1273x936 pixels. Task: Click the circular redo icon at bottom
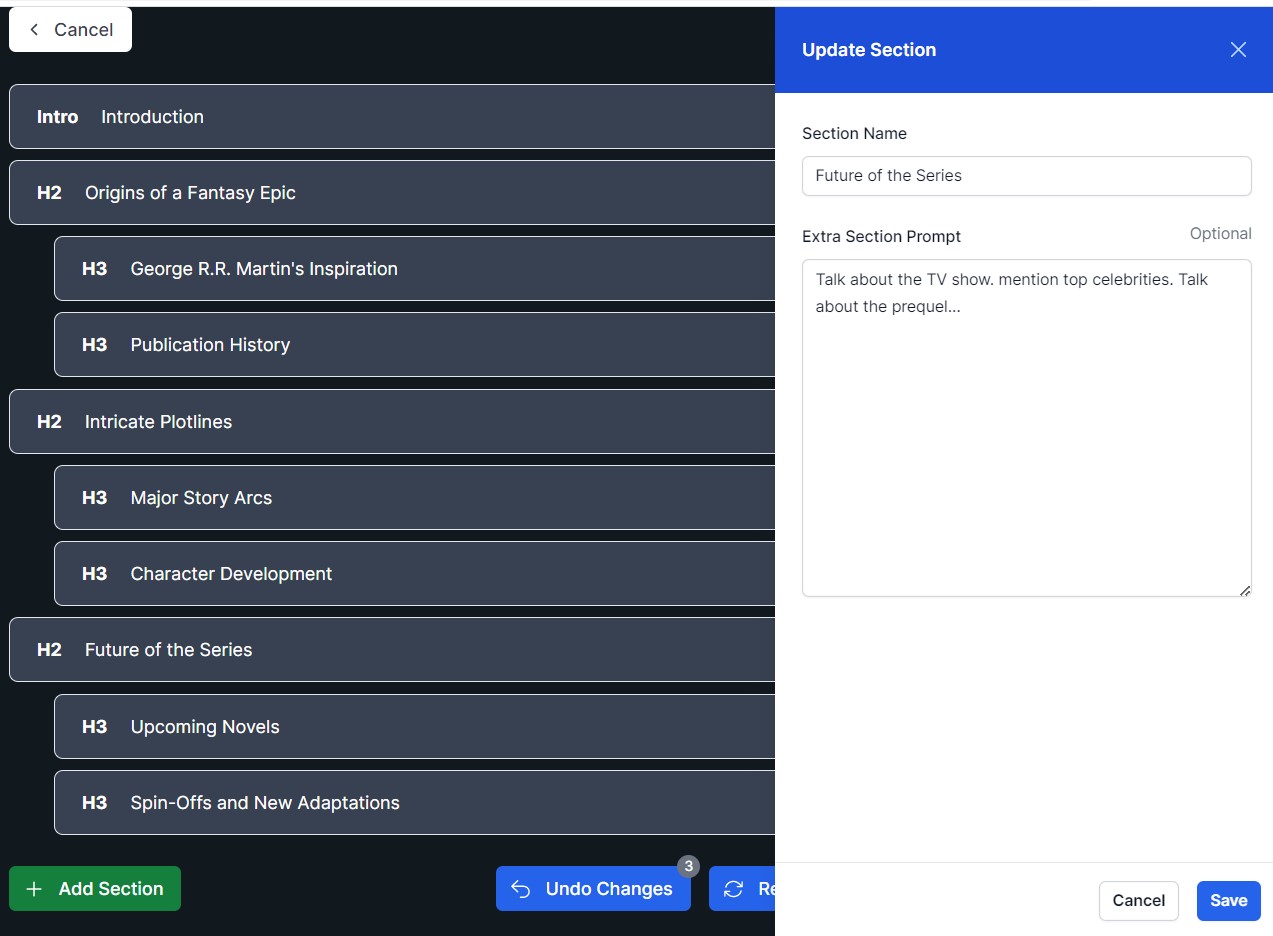733,888
